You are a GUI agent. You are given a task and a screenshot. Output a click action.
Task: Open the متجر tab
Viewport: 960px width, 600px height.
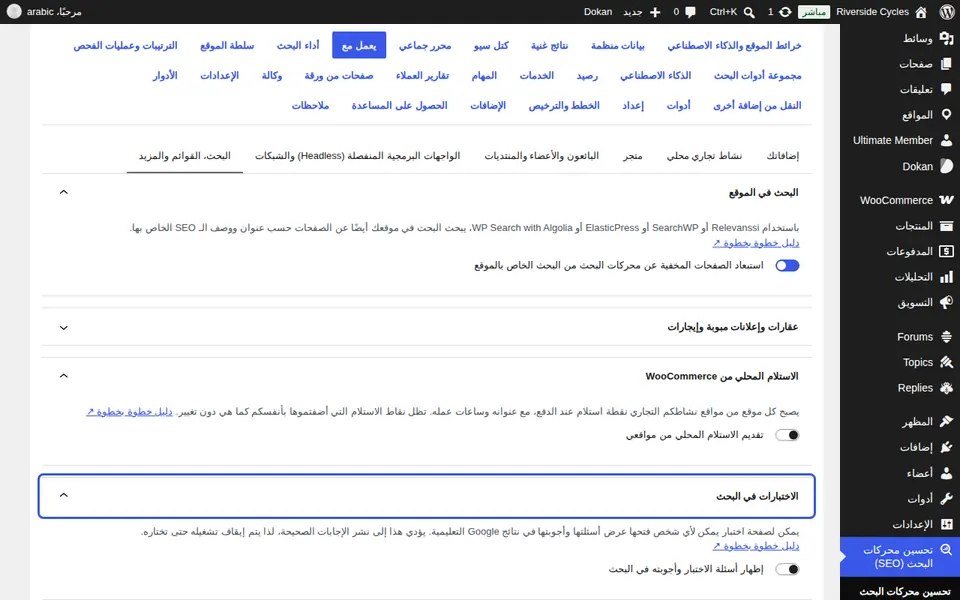[632, 156]
